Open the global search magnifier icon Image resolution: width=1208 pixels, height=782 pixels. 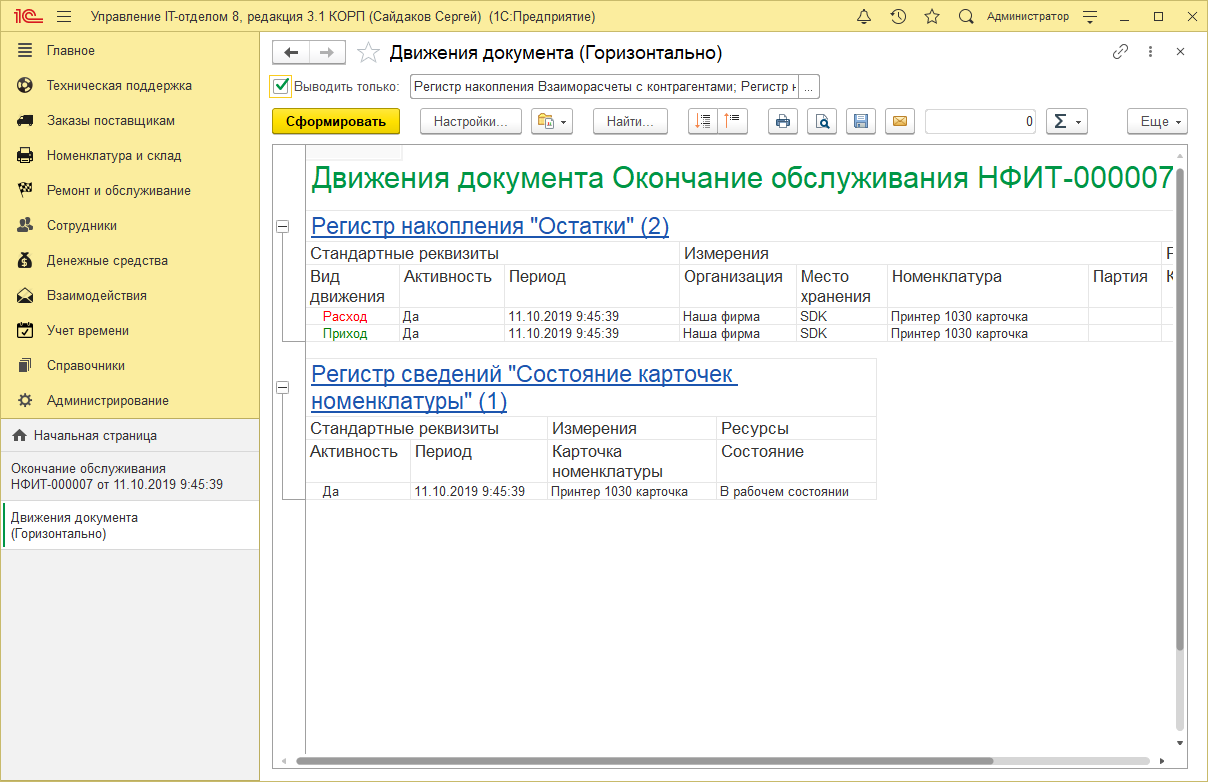coord(965,16)
